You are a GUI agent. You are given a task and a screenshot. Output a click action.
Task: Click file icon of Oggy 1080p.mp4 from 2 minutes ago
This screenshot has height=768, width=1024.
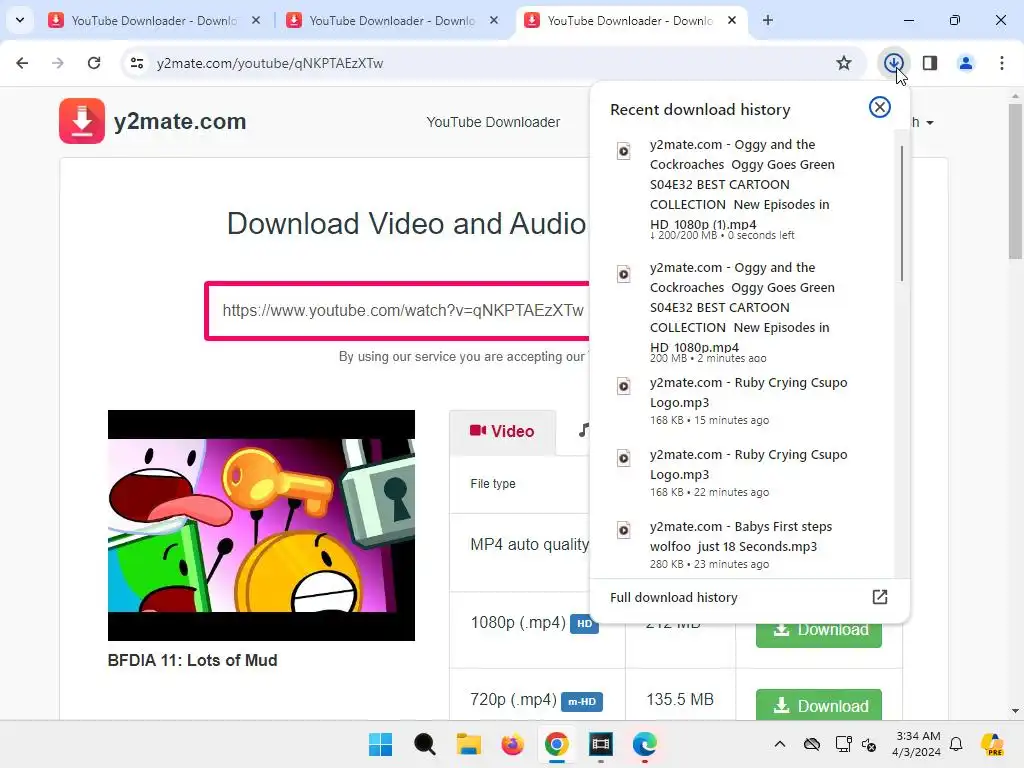(624, 274)
